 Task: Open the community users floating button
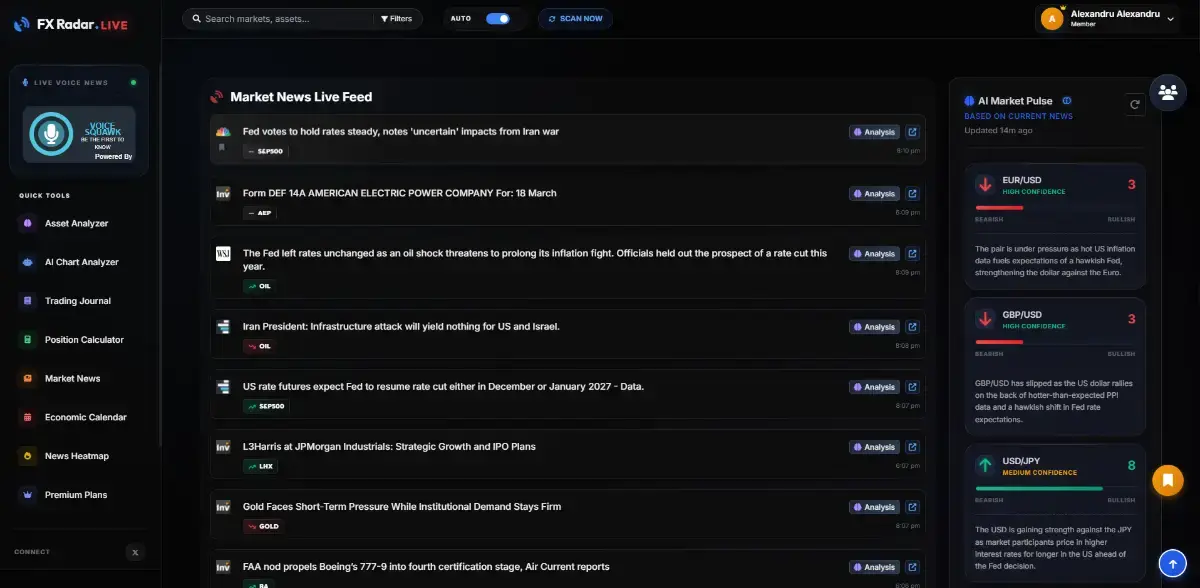tap(1168, 92)
